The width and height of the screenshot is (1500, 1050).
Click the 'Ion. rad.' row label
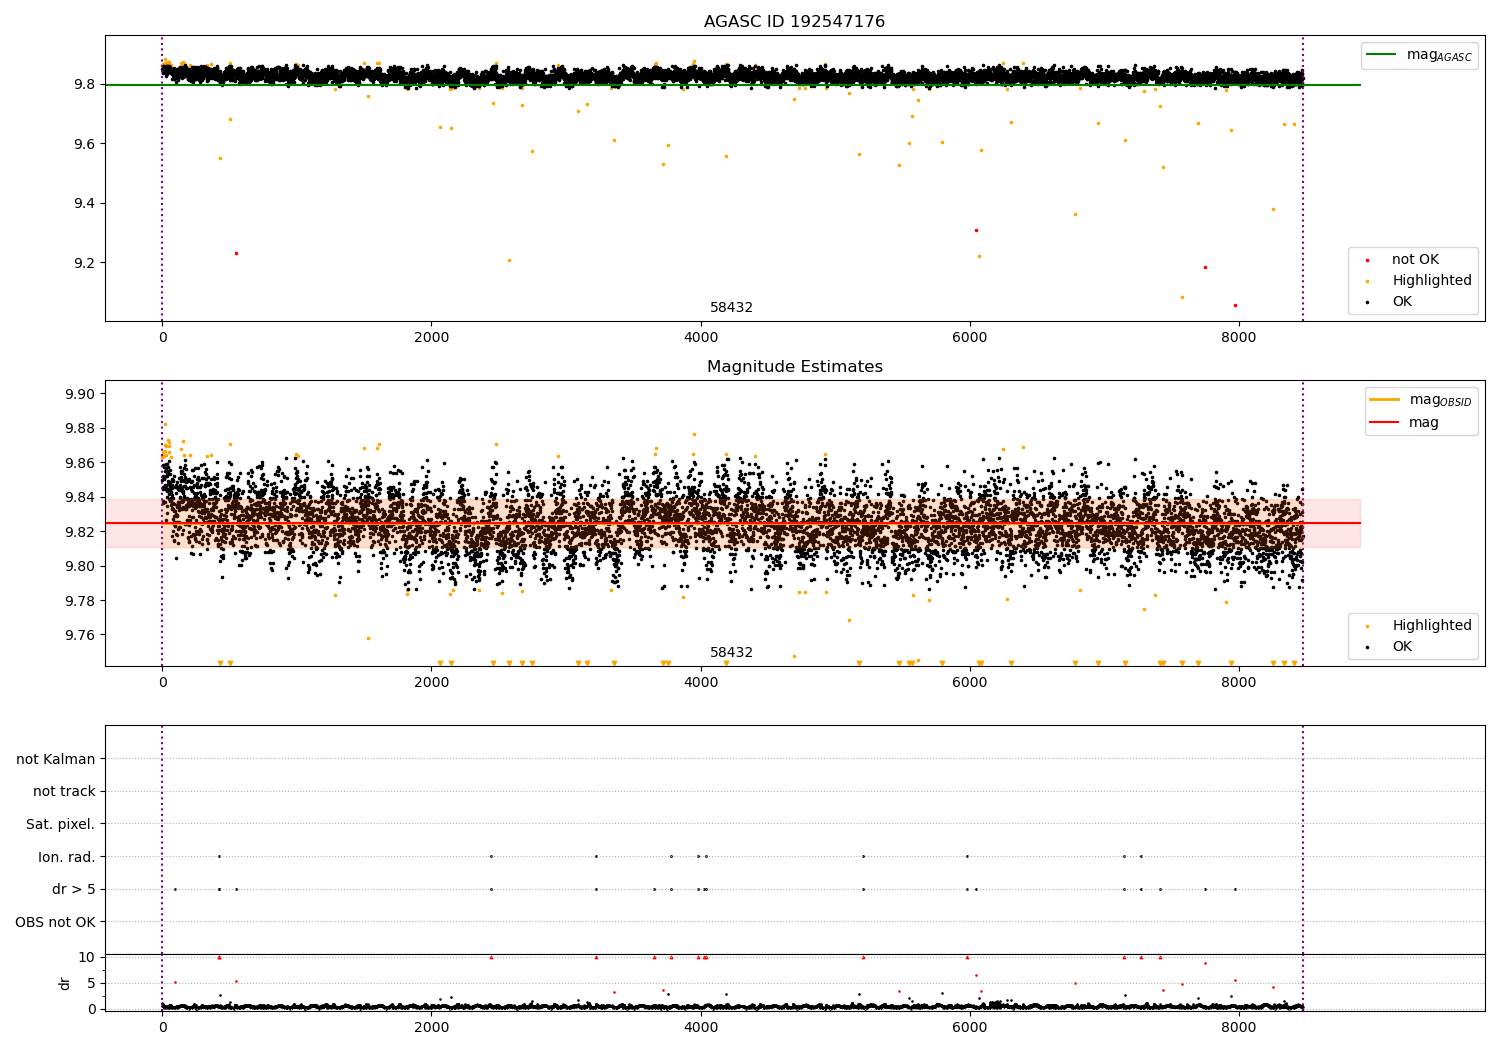[67, 857]
